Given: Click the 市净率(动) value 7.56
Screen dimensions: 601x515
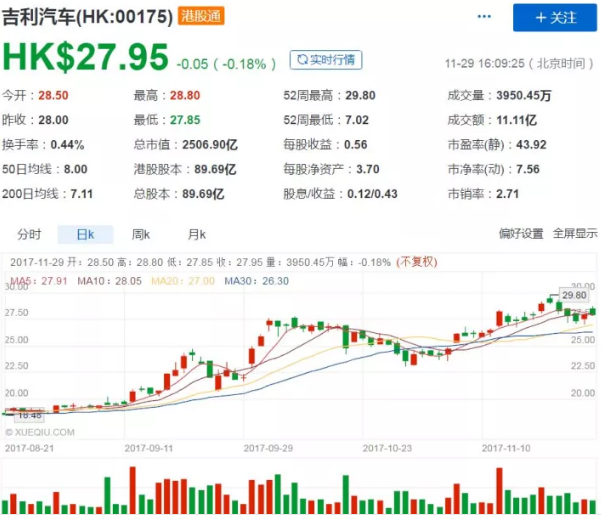Looking at the screenshot, I should (x=528, y=169).
